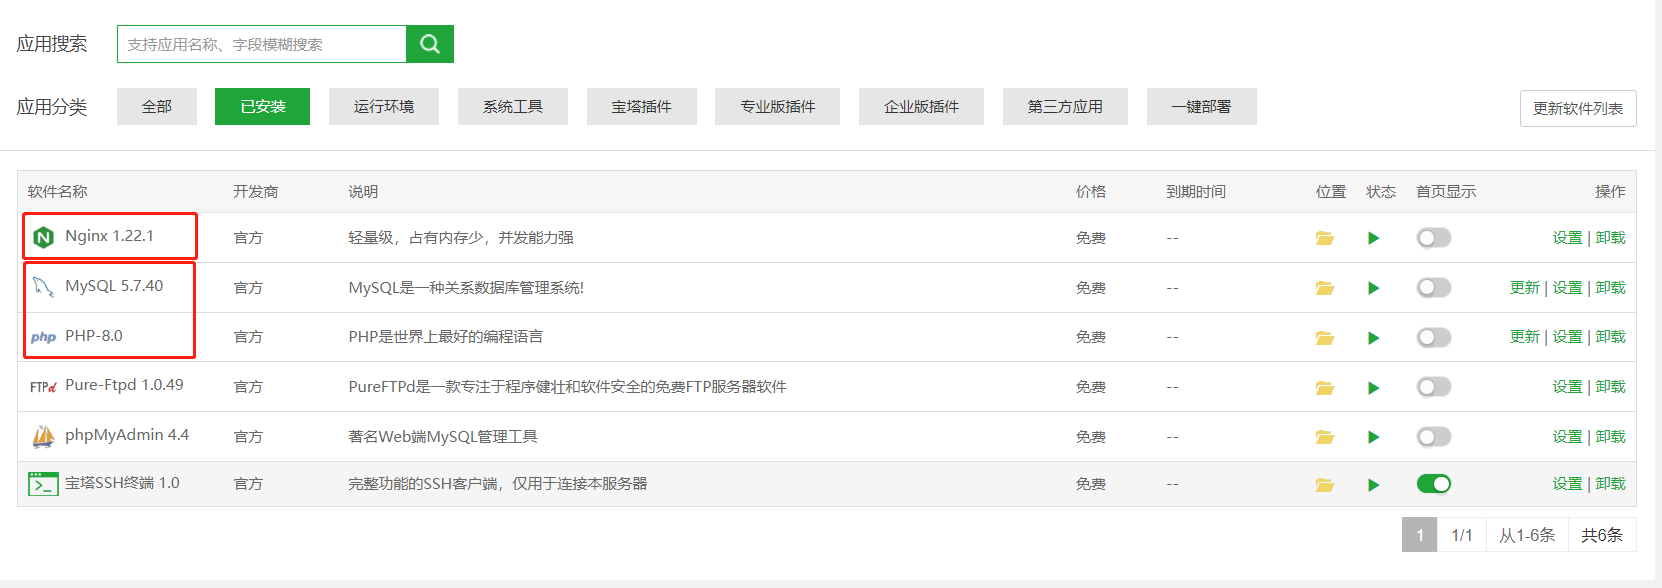This screenshot has height=588, width=1662.
Task: Open the MySQL install folder icon
Action: click(1325, 288)
